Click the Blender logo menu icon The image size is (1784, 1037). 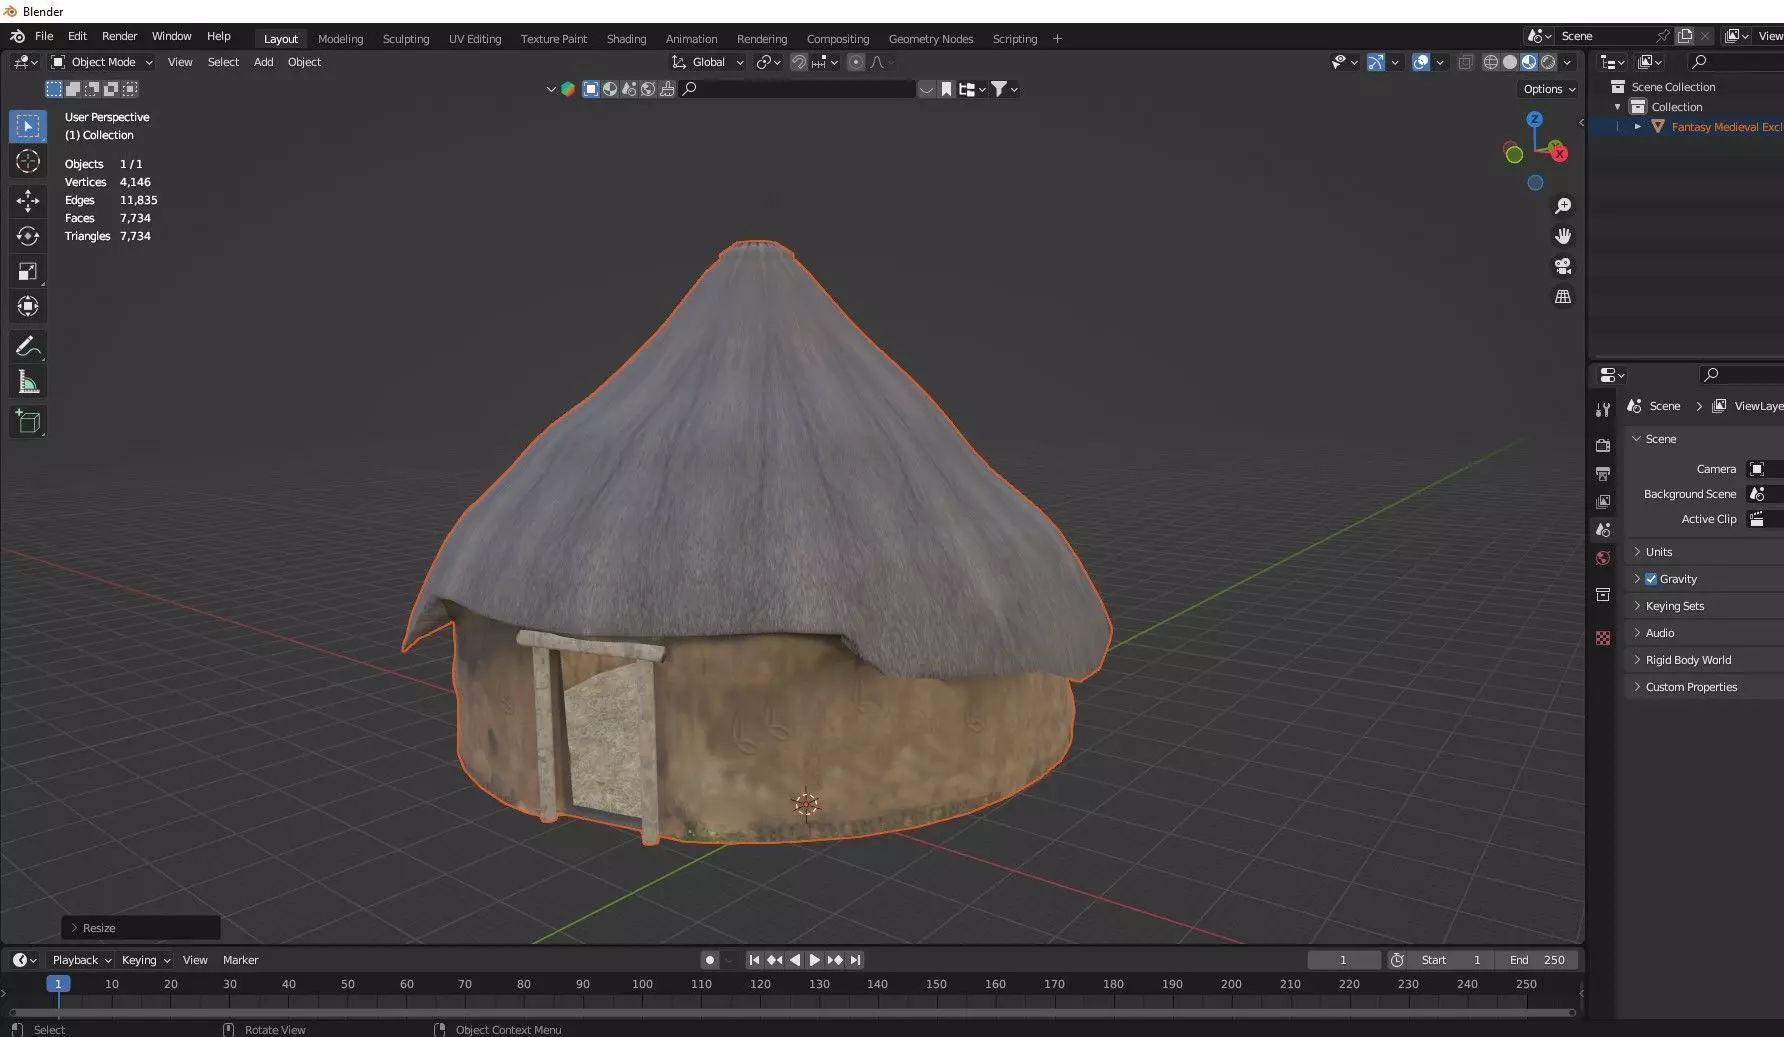click(x=17, y=36)
